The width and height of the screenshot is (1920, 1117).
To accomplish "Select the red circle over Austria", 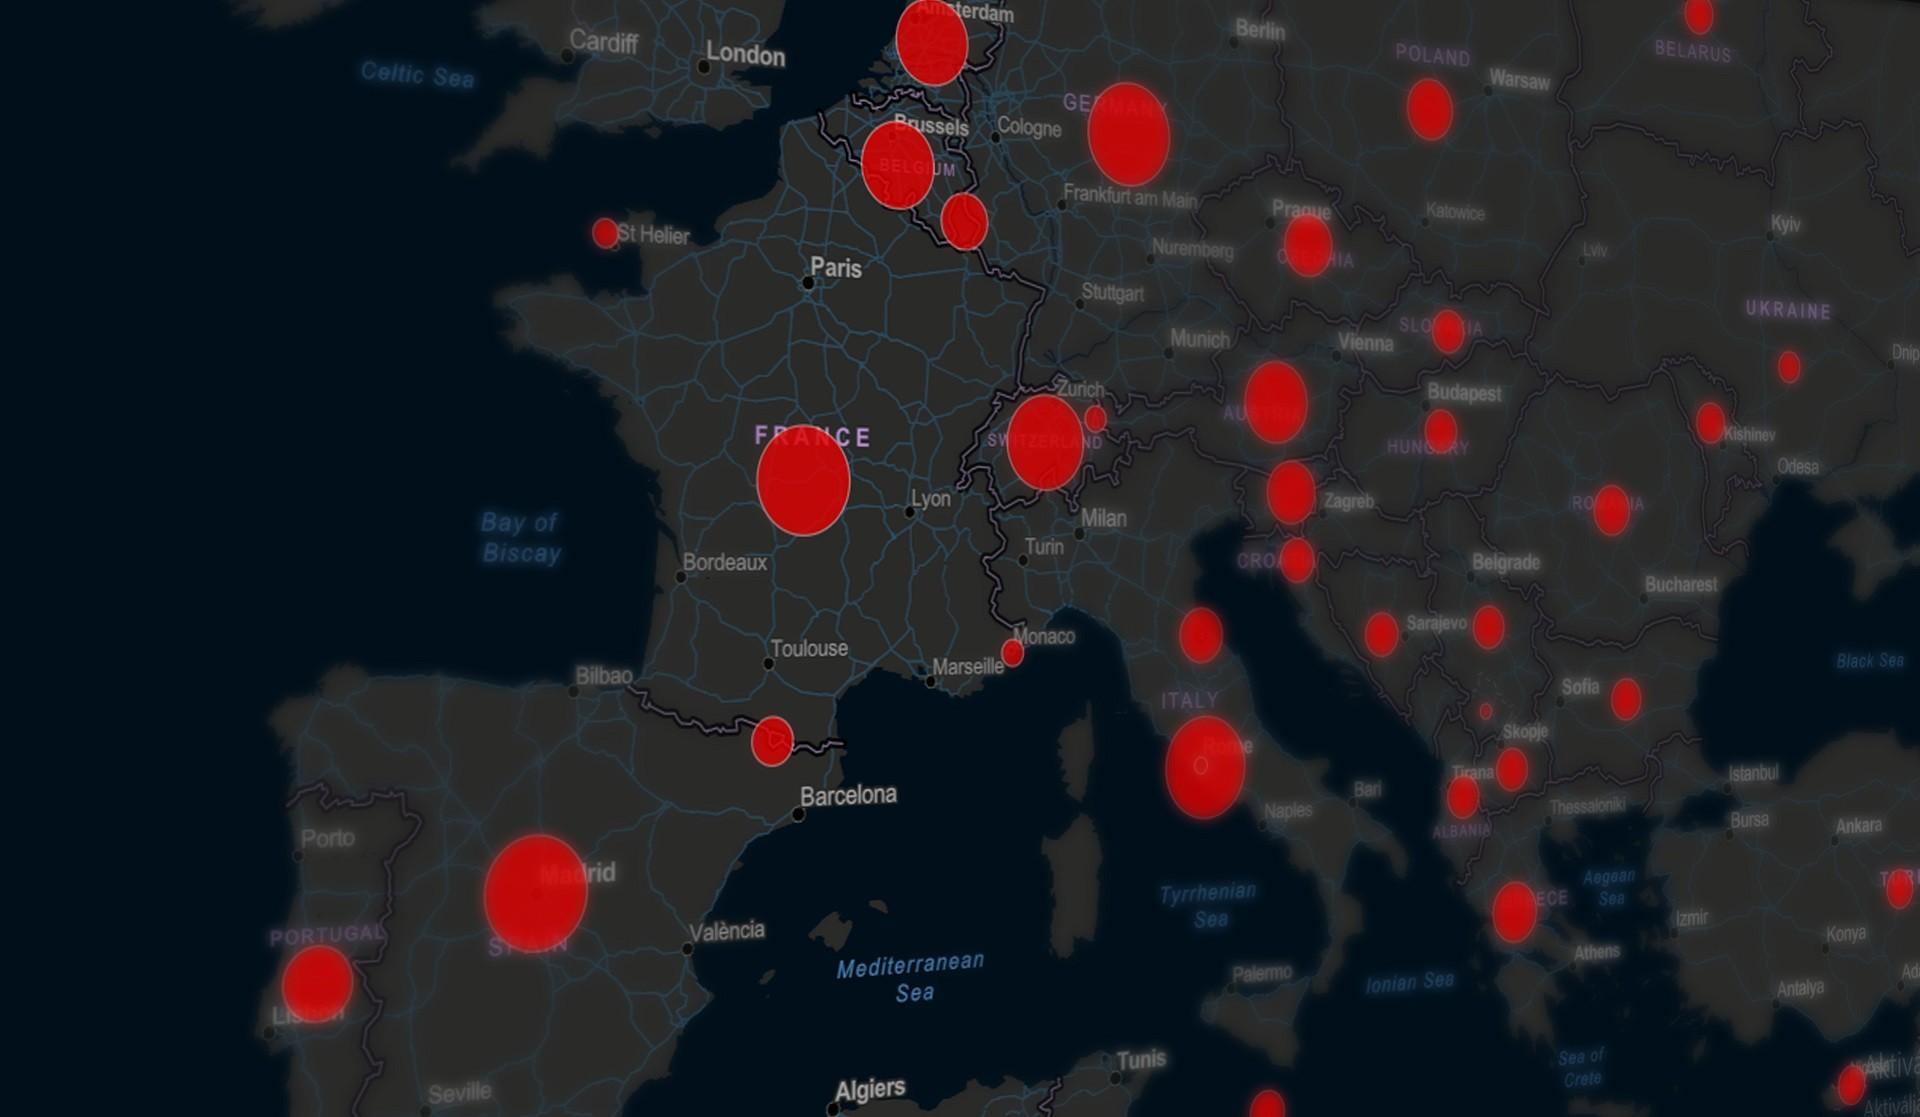I will pos(1275,403).
